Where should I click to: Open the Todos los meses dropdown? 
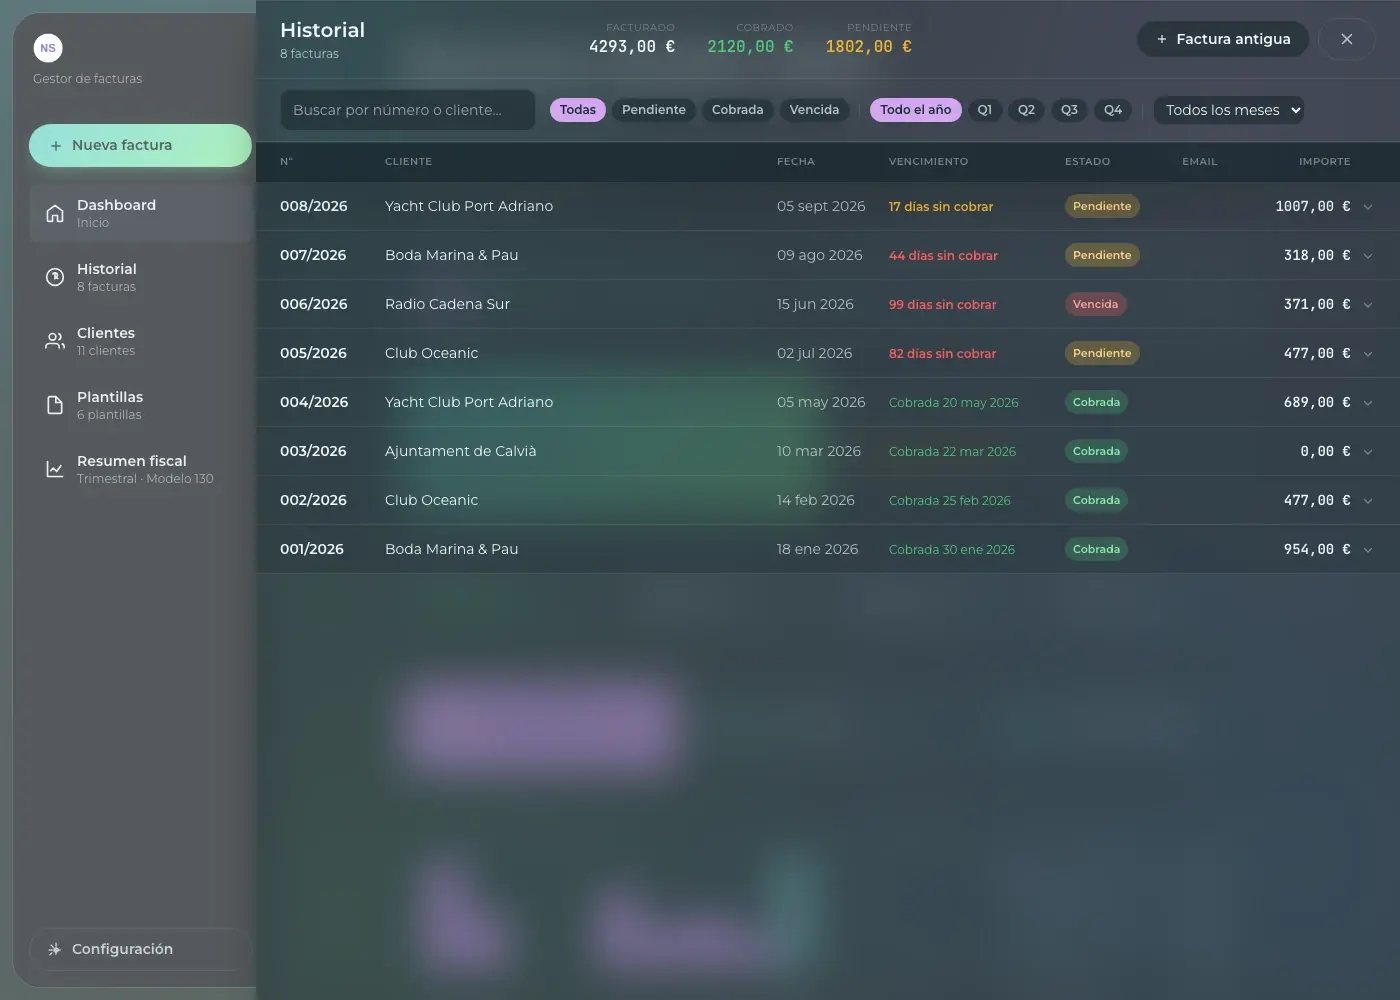[x=1230, y=110]
